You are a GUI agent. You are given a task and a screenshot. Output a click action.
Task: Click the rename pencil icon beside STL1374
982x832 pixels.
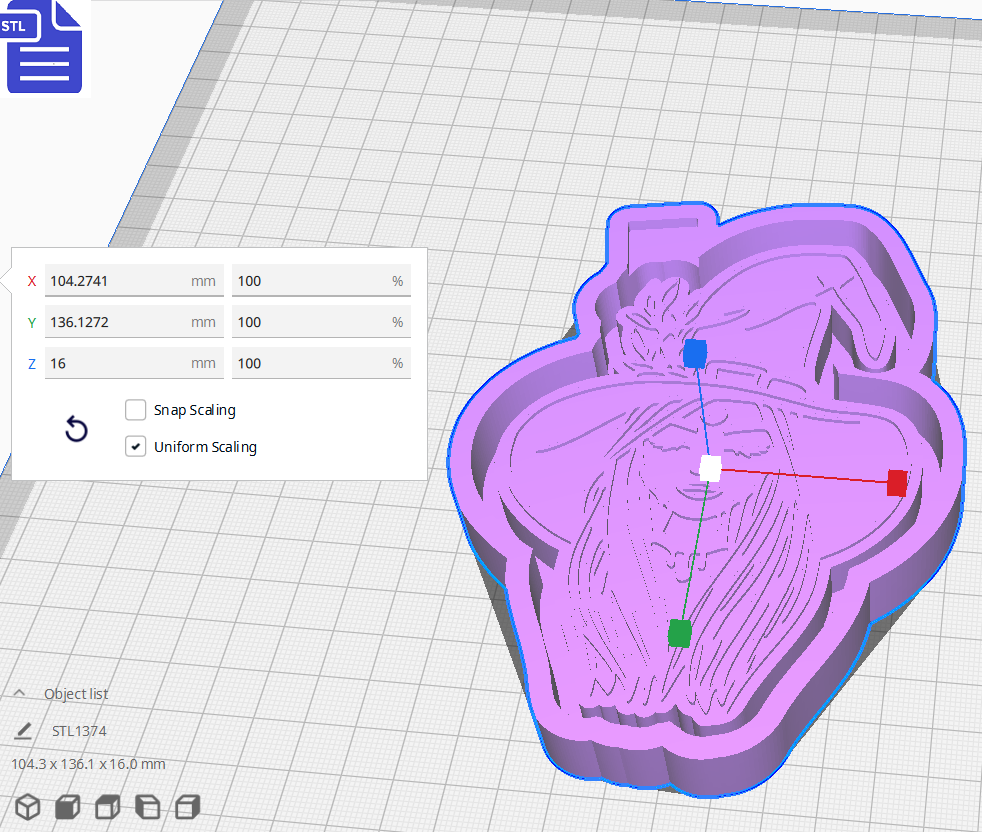[x=23, y=731]
